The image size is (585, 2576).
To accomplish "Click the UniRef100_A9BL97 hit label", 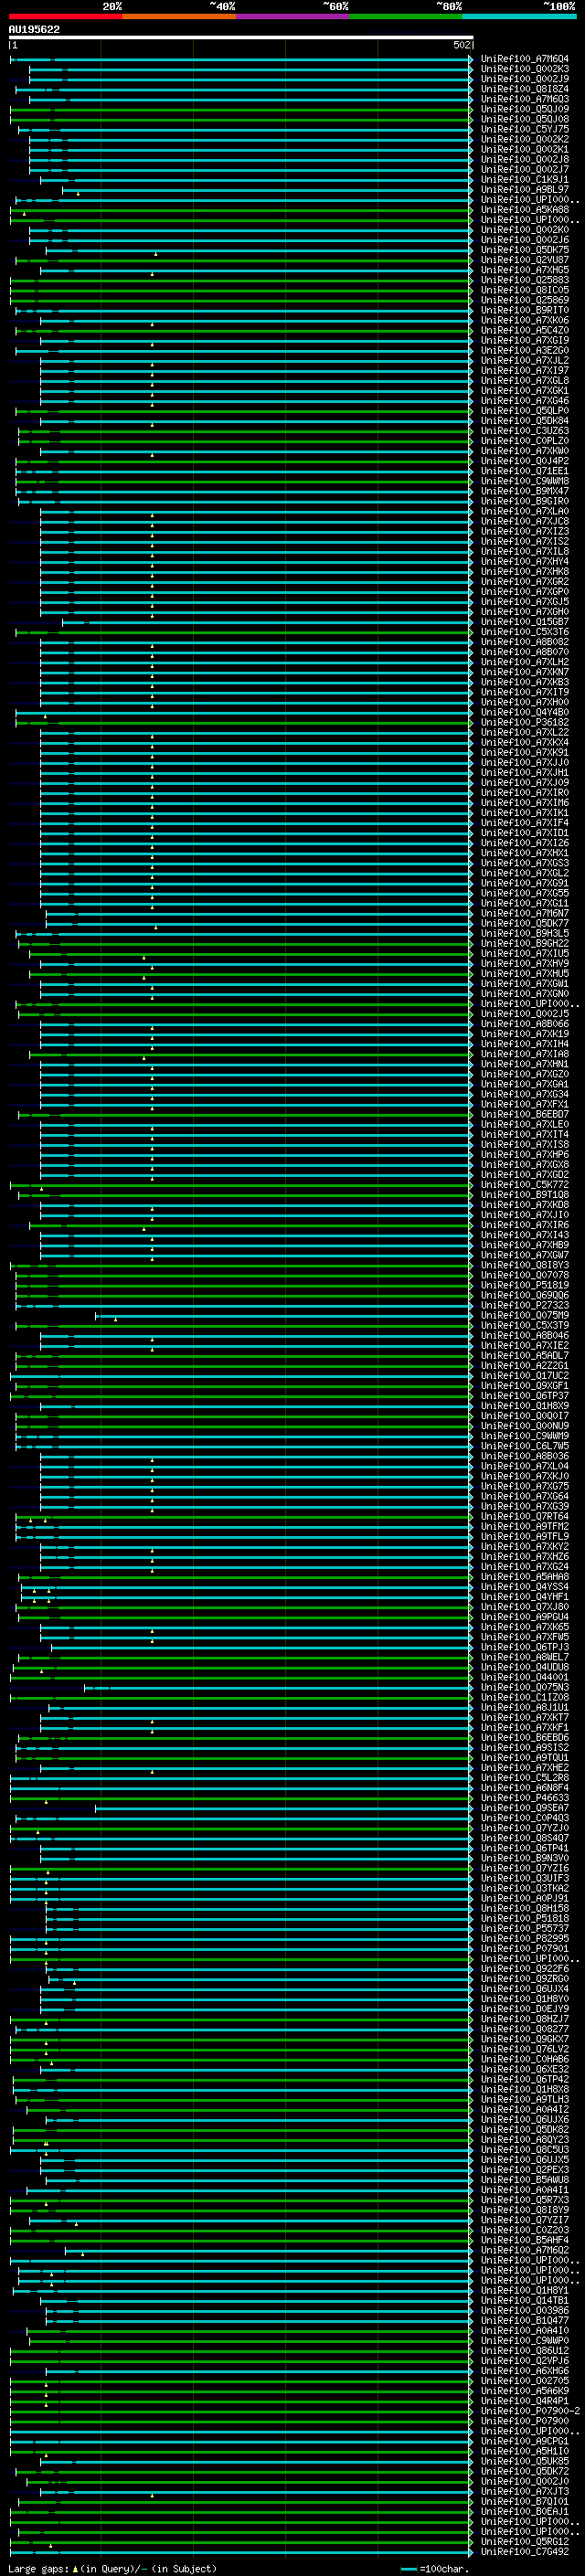I will 524,190.
